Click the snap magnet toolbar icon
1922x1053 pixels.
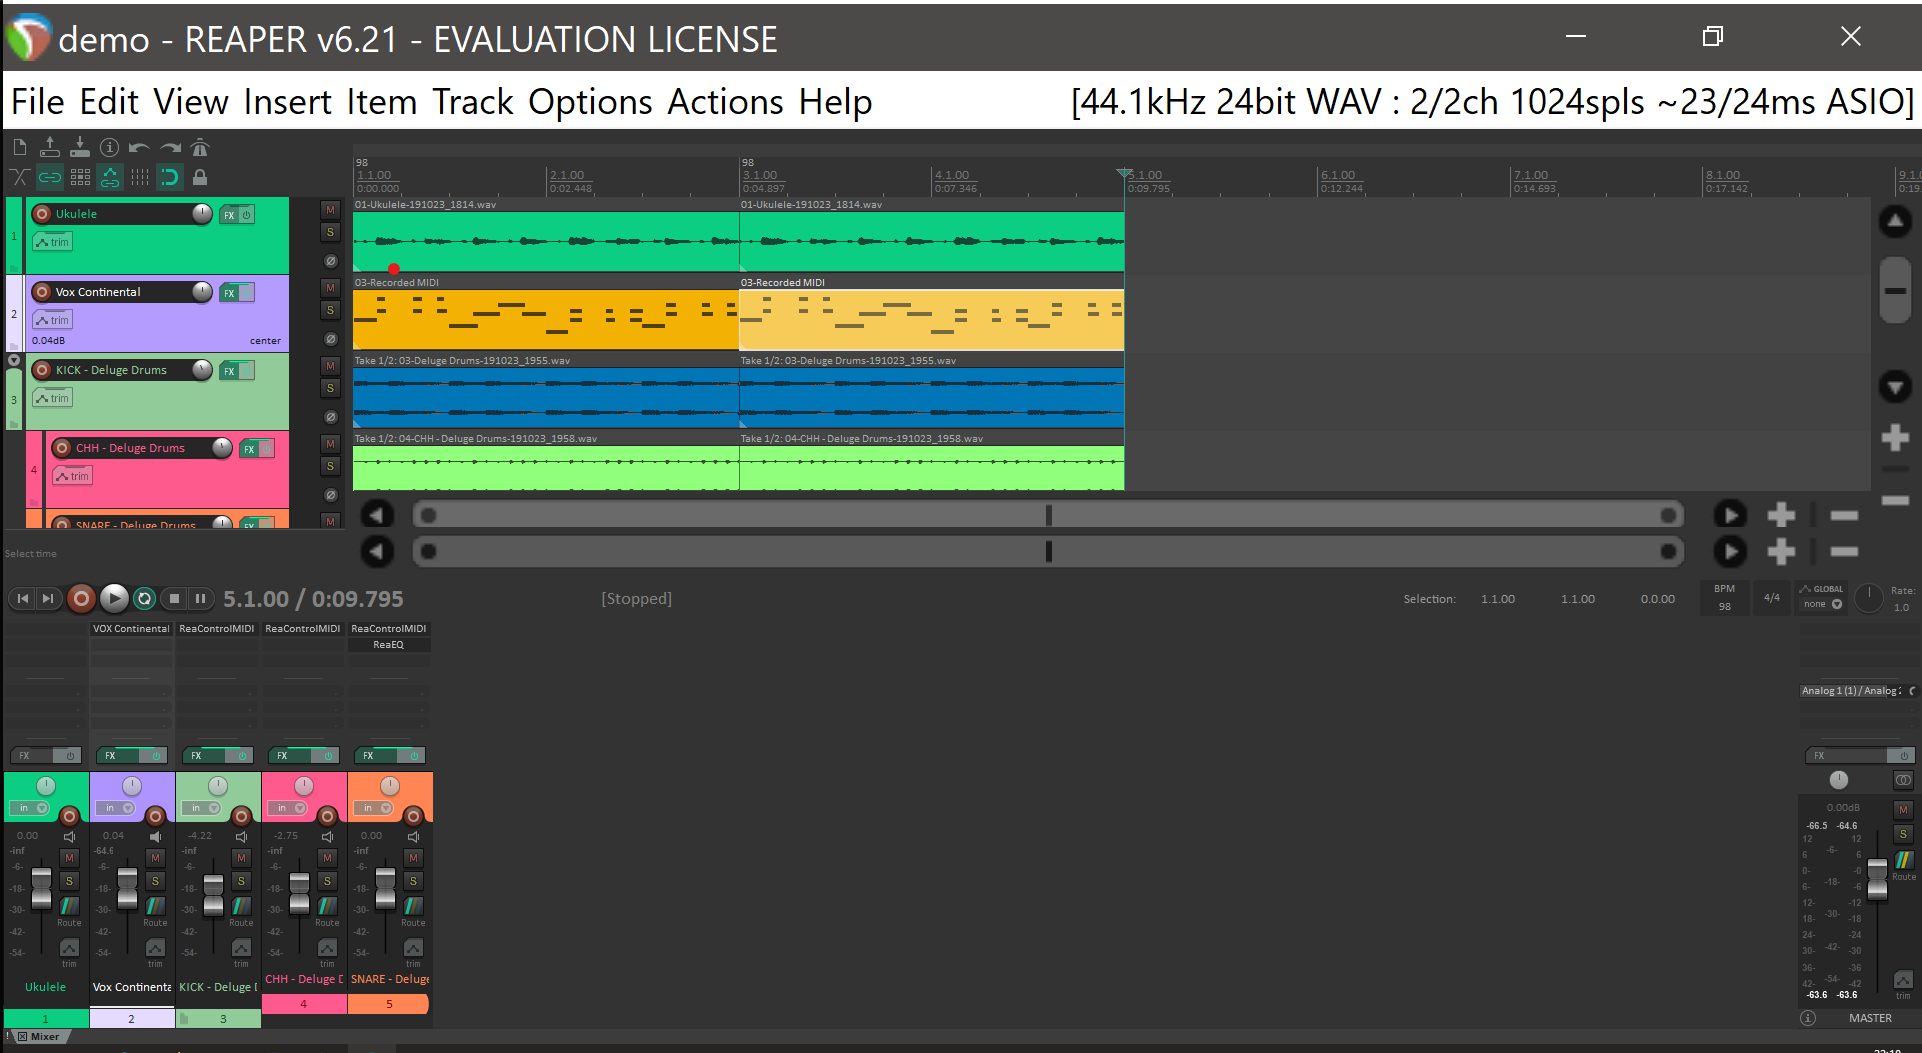pyautogui.click(x=170, y=178)
